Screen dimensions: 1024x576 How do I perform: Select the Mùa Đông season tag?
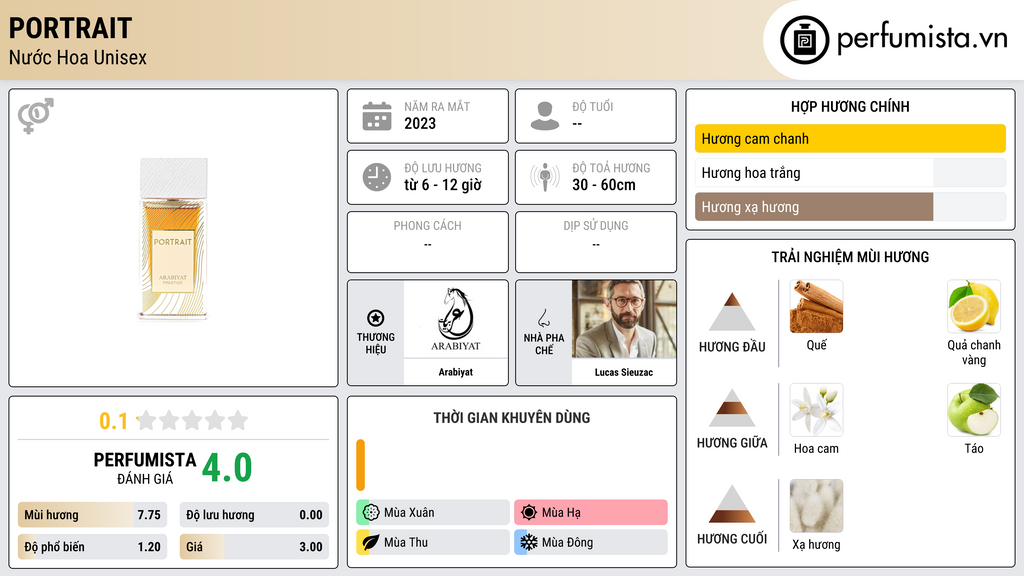(591, 542)
